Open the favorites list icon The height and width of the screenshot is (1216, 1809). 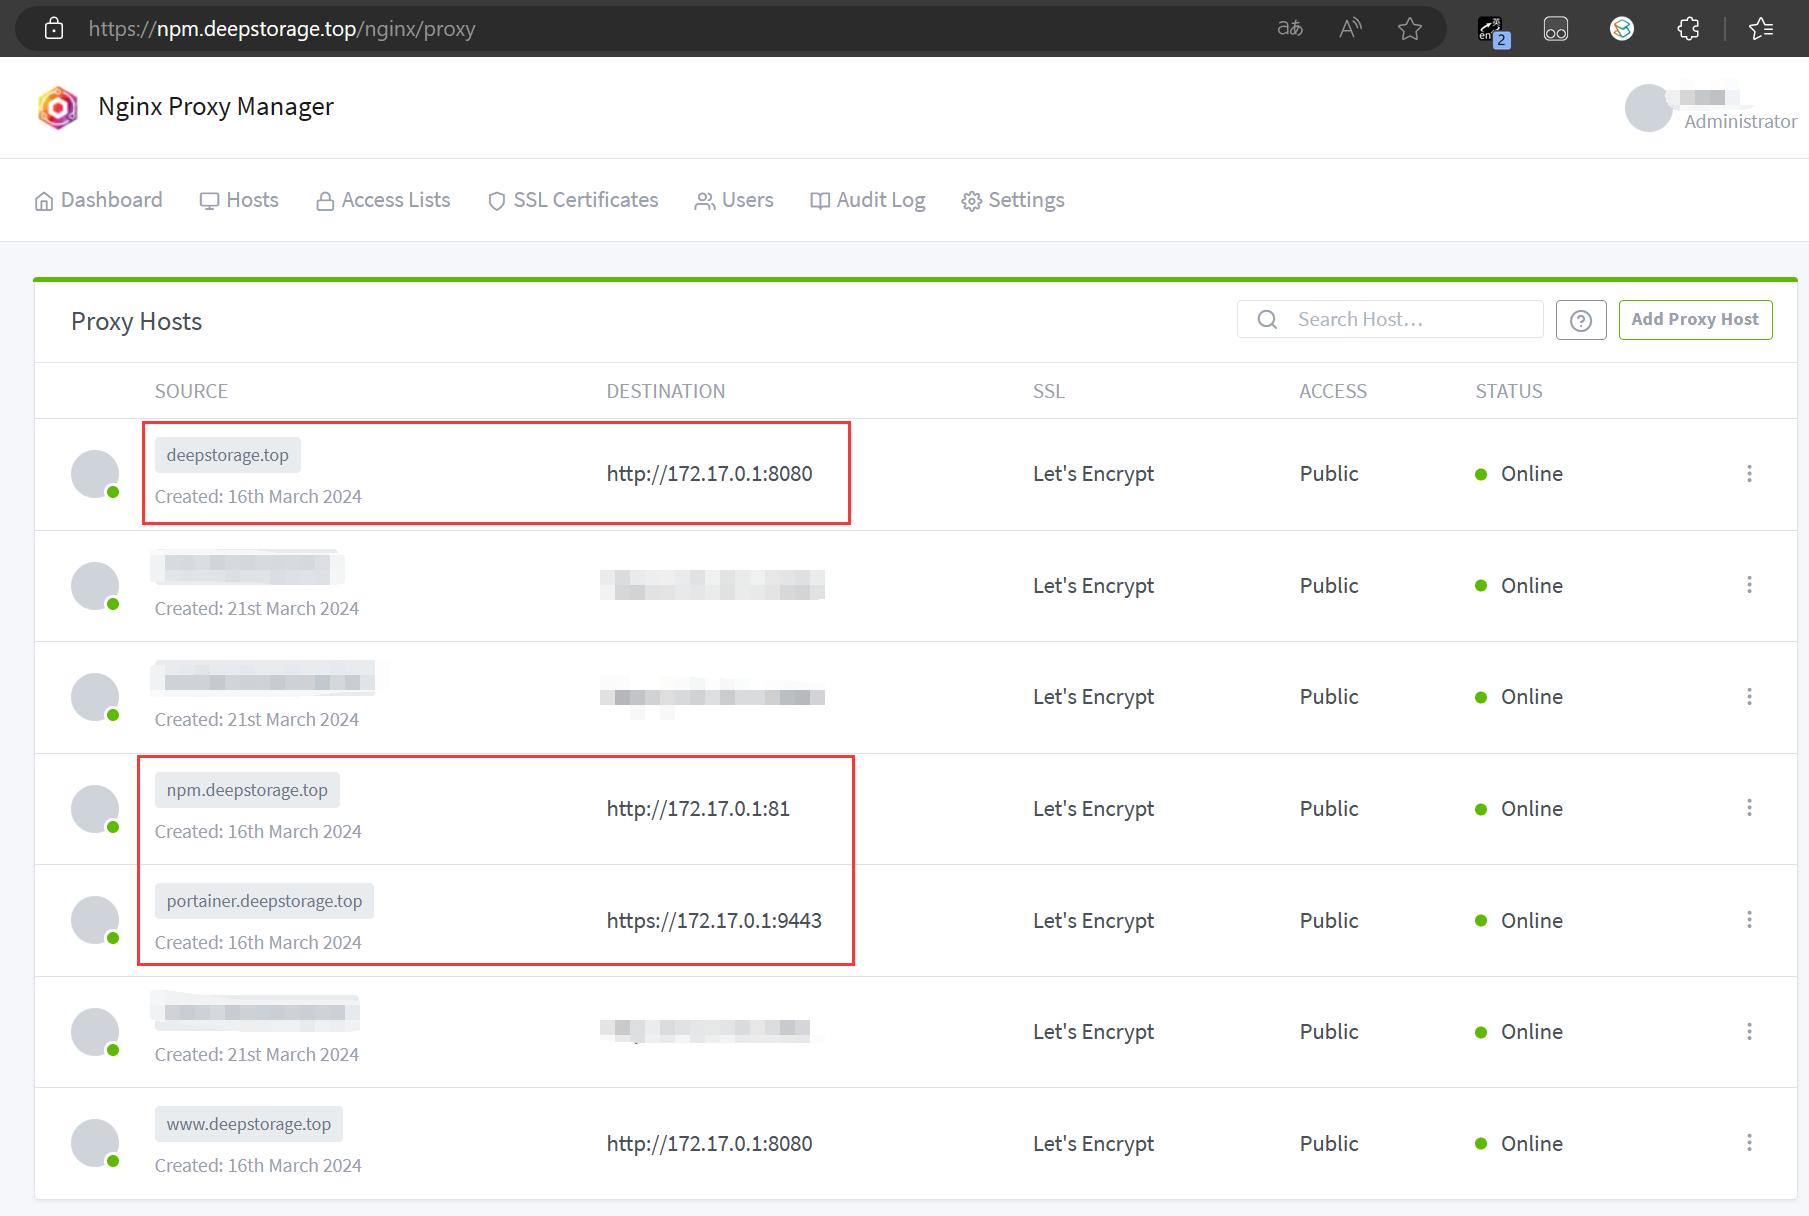coord(1762,28)
